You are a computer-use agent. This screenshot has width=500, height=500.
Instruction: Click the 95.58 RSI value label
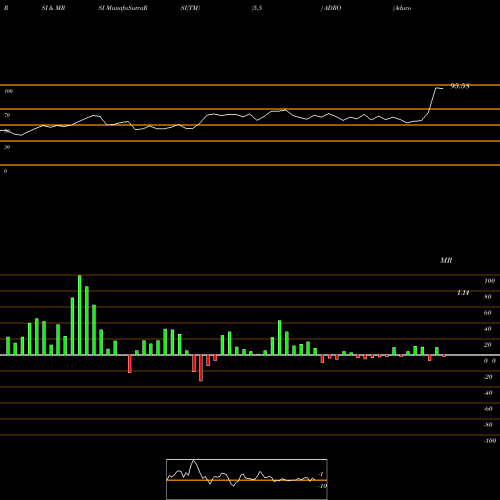460,86
